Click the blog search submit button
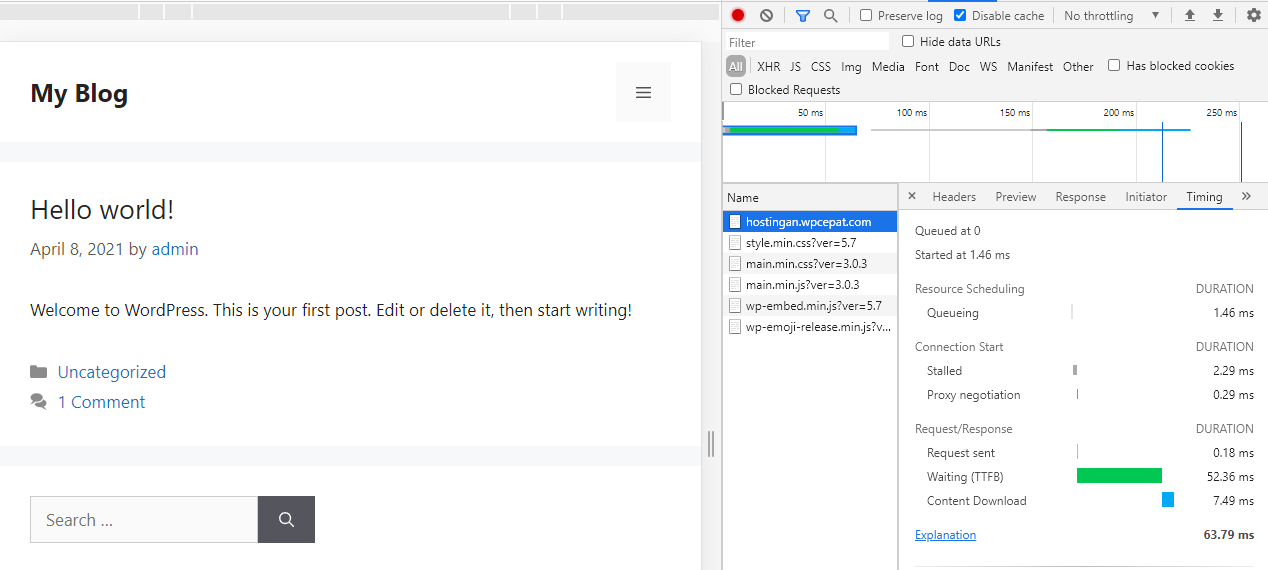Screen dimensions: 1268x570 (x=286, y=520)
